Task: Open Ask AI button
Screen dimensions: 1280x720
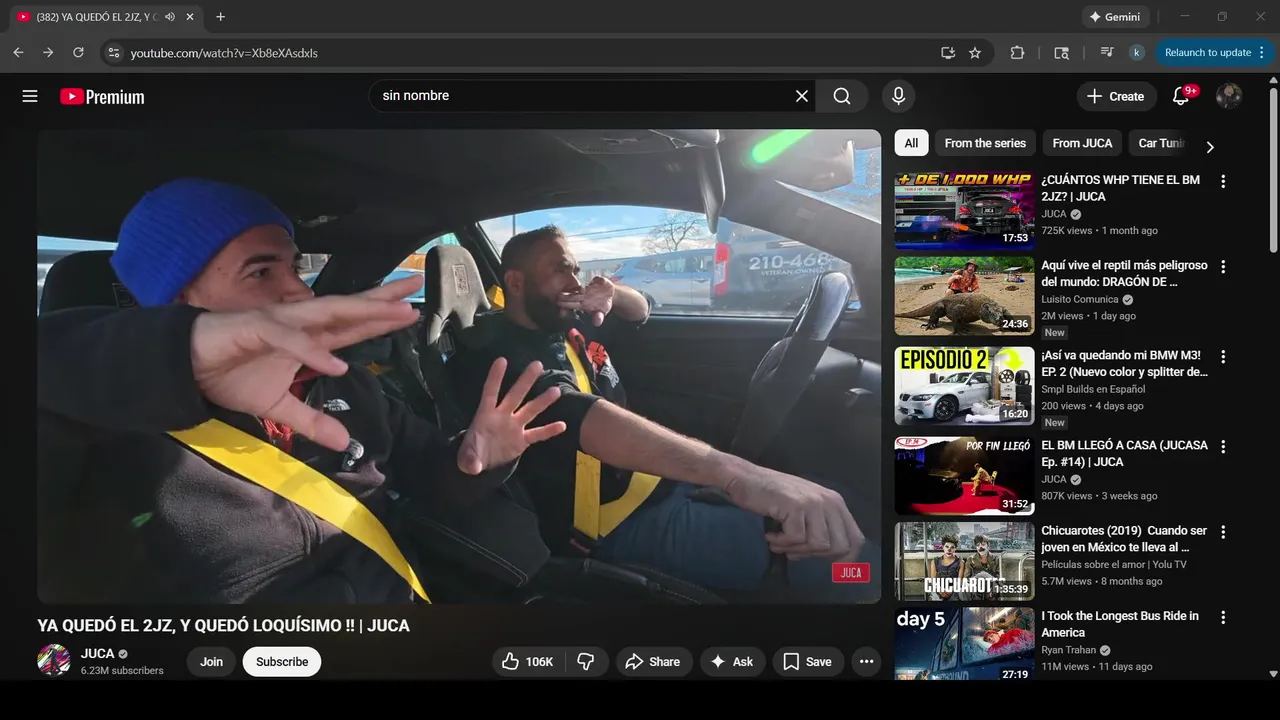Action: [x=732, y=661]
